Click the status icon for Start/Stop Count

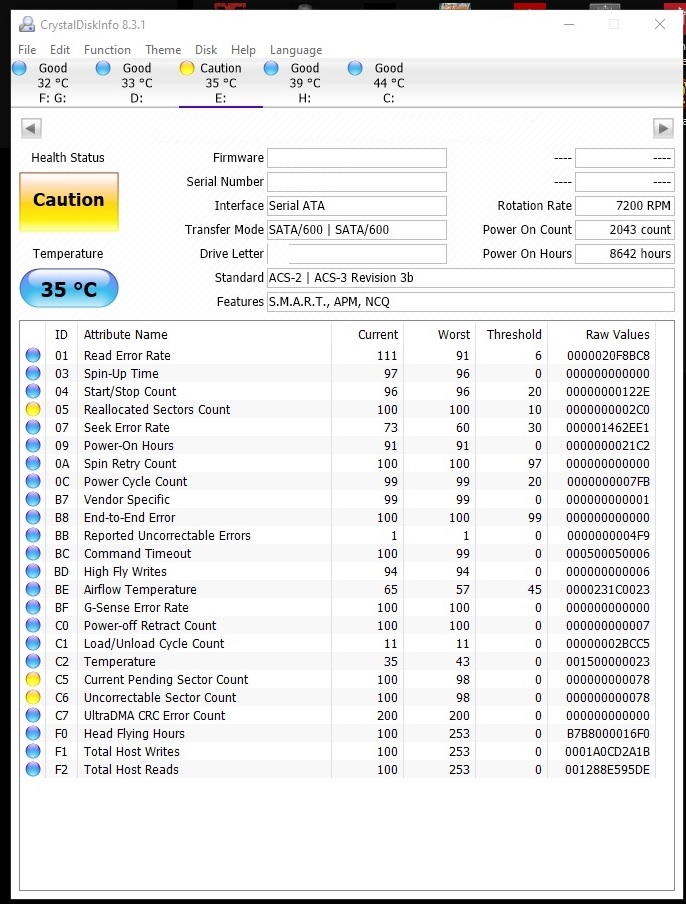tap(33, 391)
